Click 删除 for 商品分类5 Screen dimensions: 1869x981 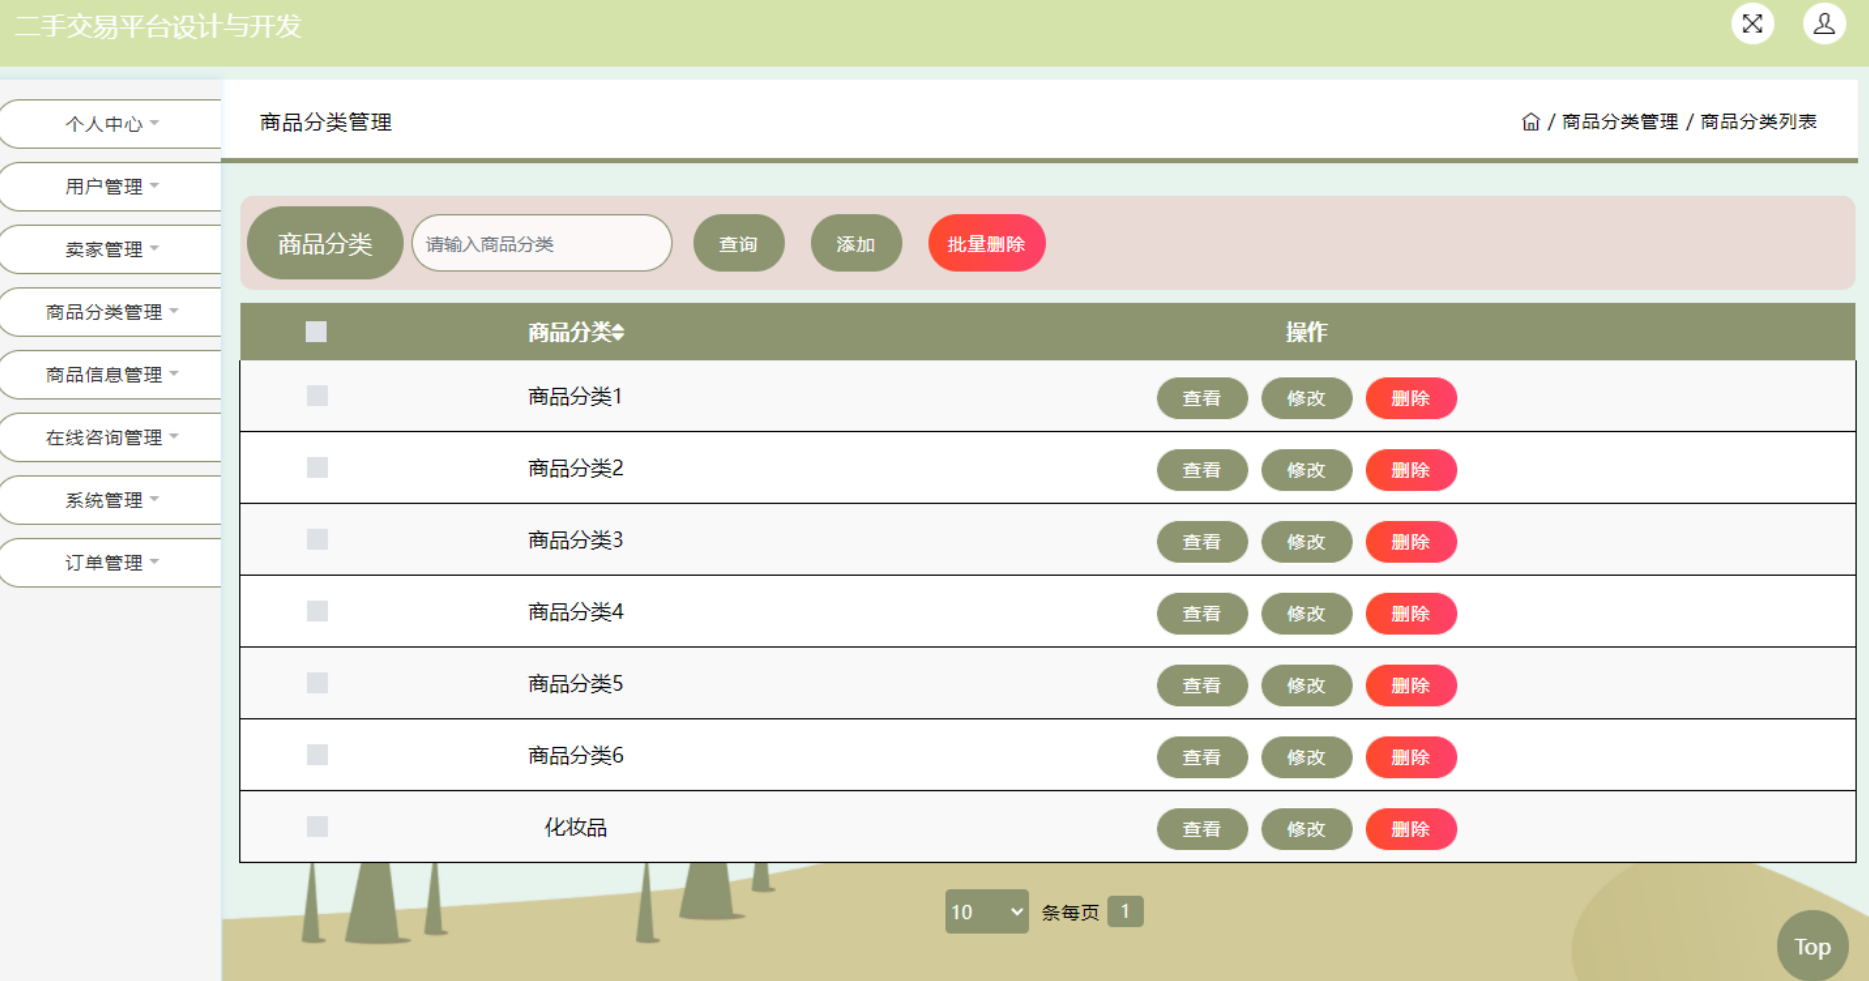click(1411, 686)
